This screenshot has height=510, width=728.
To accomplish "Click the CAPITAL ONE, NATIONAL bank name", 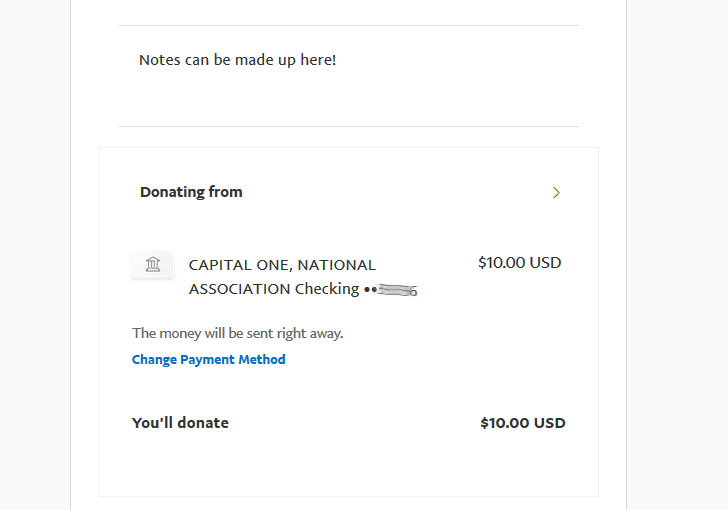I will point(282,265).
